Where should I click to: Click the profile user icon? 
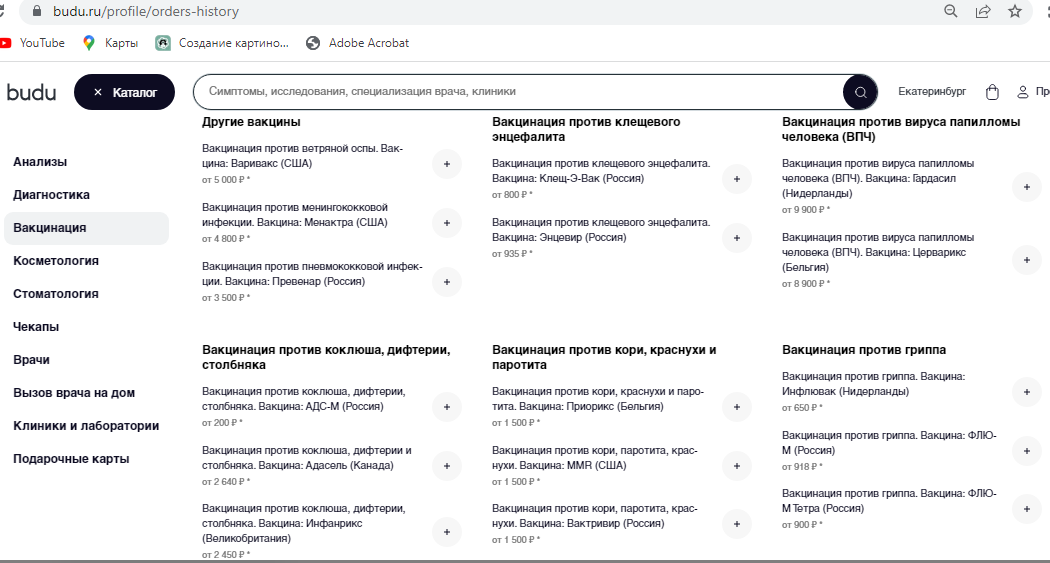tap(1022, 92)
